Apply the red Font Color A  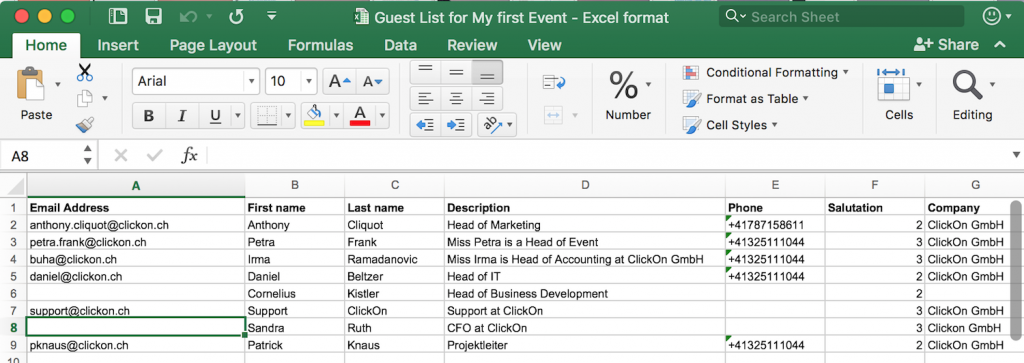(x=360, y=116)
